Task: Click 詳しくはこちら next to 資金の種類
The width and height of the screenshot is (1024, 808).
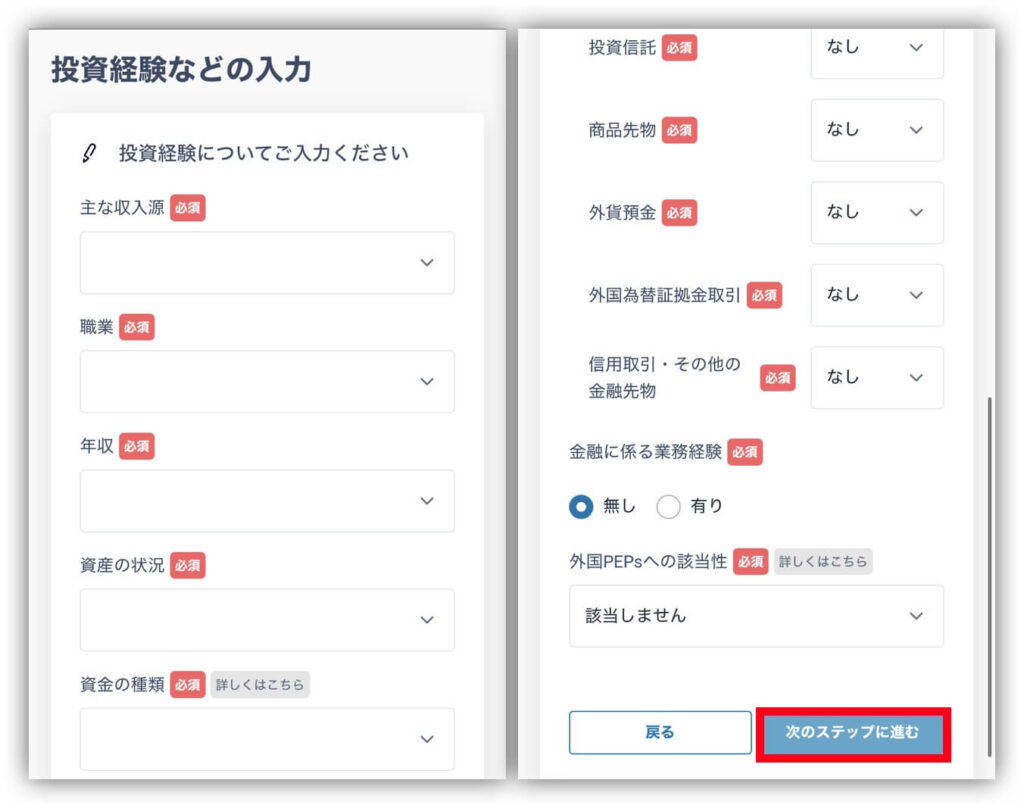Action: coord(260,685)
